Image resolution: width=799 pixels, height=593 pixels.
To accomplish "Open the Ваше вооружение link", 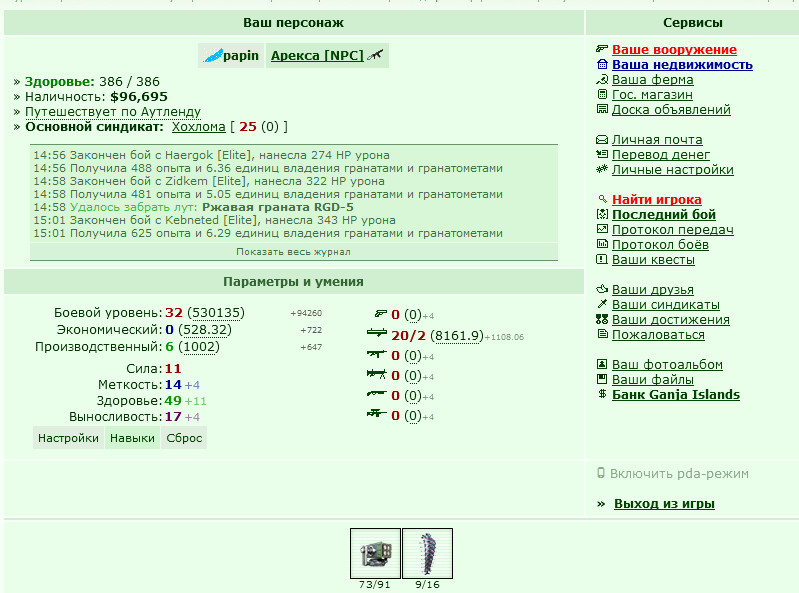I will (674, 49).
